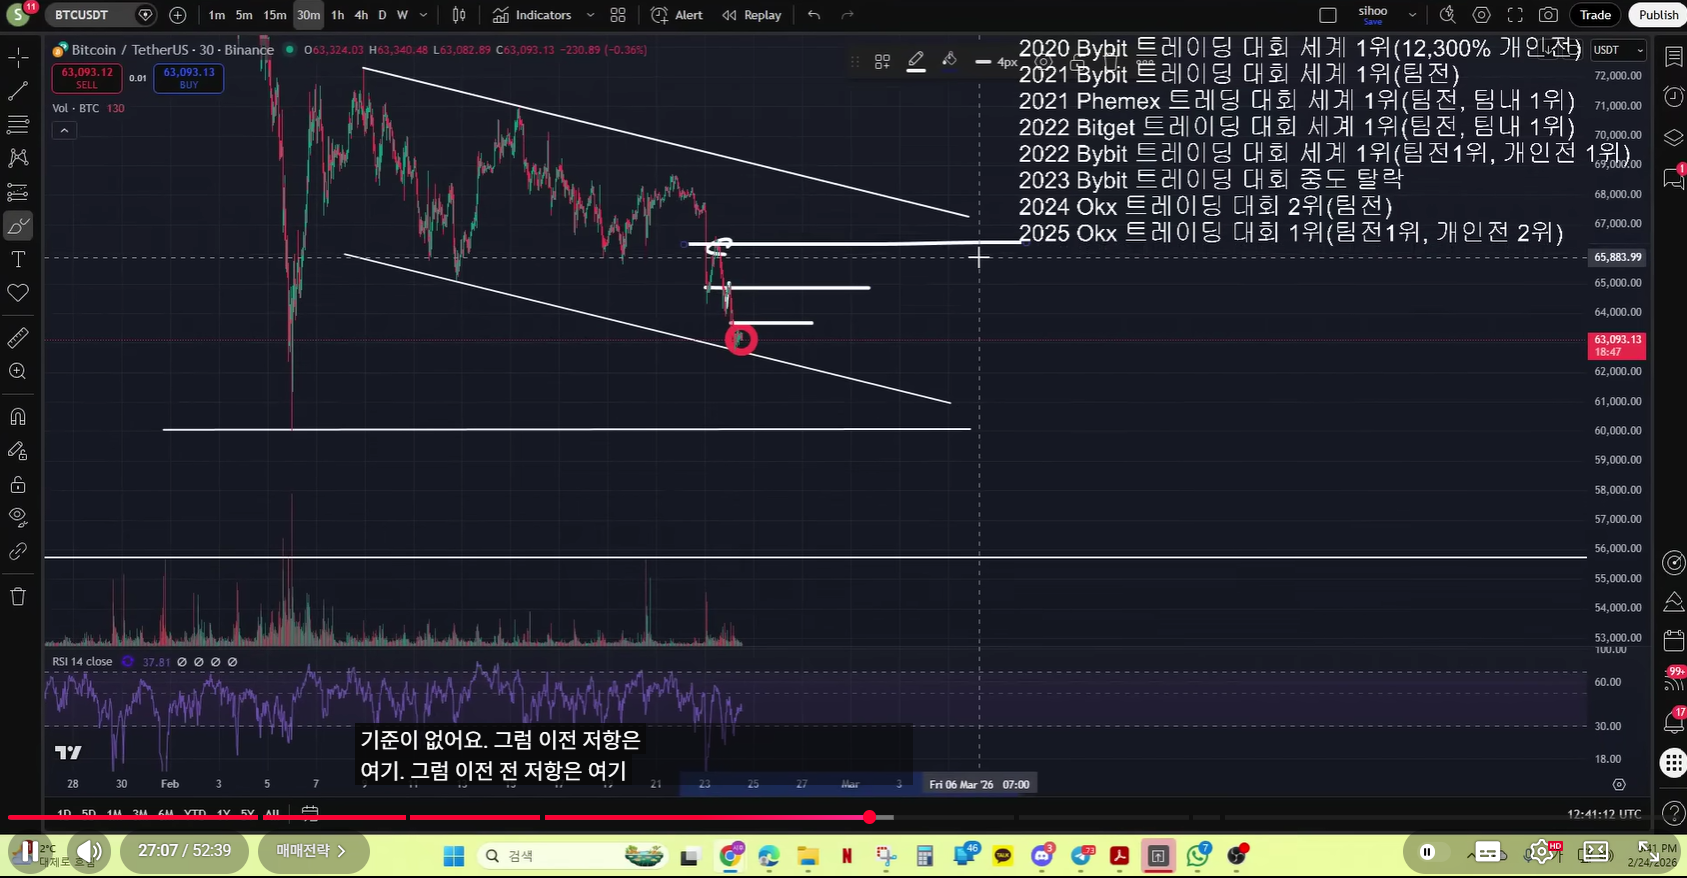Image resolution: width=1687 pixels, height=878 pixels.
Task: Expand the timeframe dropdown arrow
Action: (x=424, y=15)
